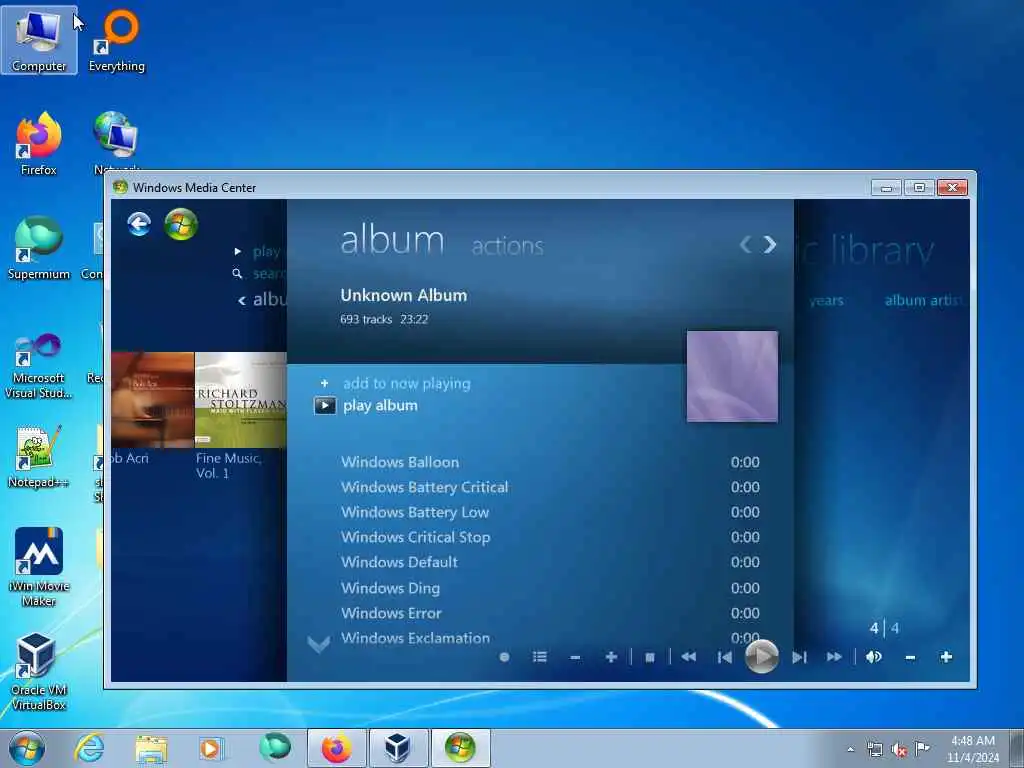
Task: Select track Windows Error
Action: (550, 613)
